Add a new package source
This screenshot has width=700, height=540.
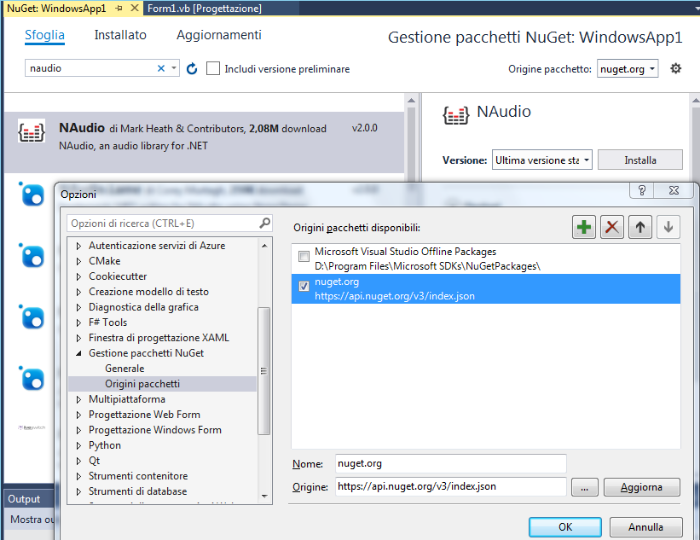(x=584, y=227)
